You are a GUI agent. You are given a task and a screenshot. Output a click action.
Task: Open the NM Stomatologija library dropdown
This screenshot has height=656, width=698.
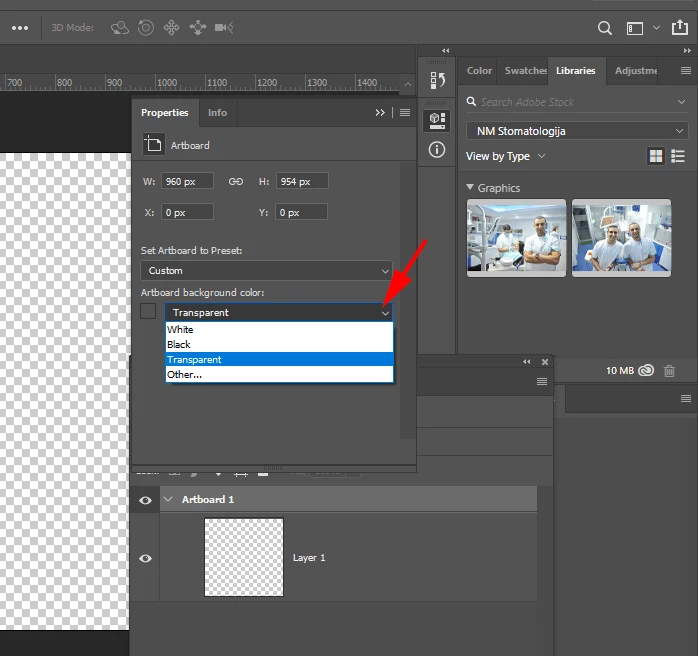(577, 131)
